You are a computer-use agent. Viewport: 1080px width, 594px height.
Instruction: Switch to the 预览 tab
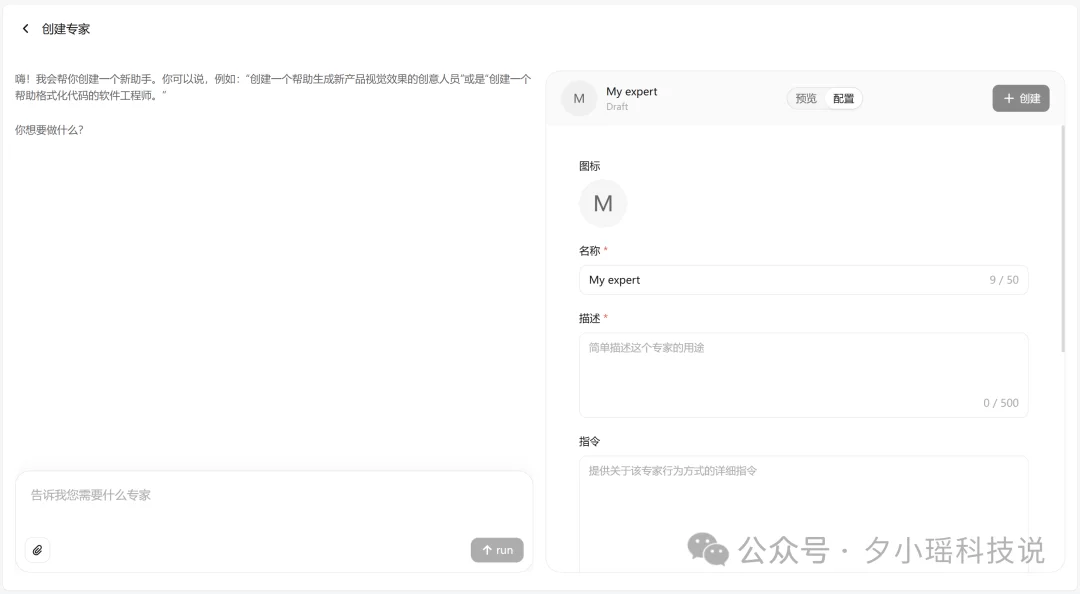tap(806, 98)
